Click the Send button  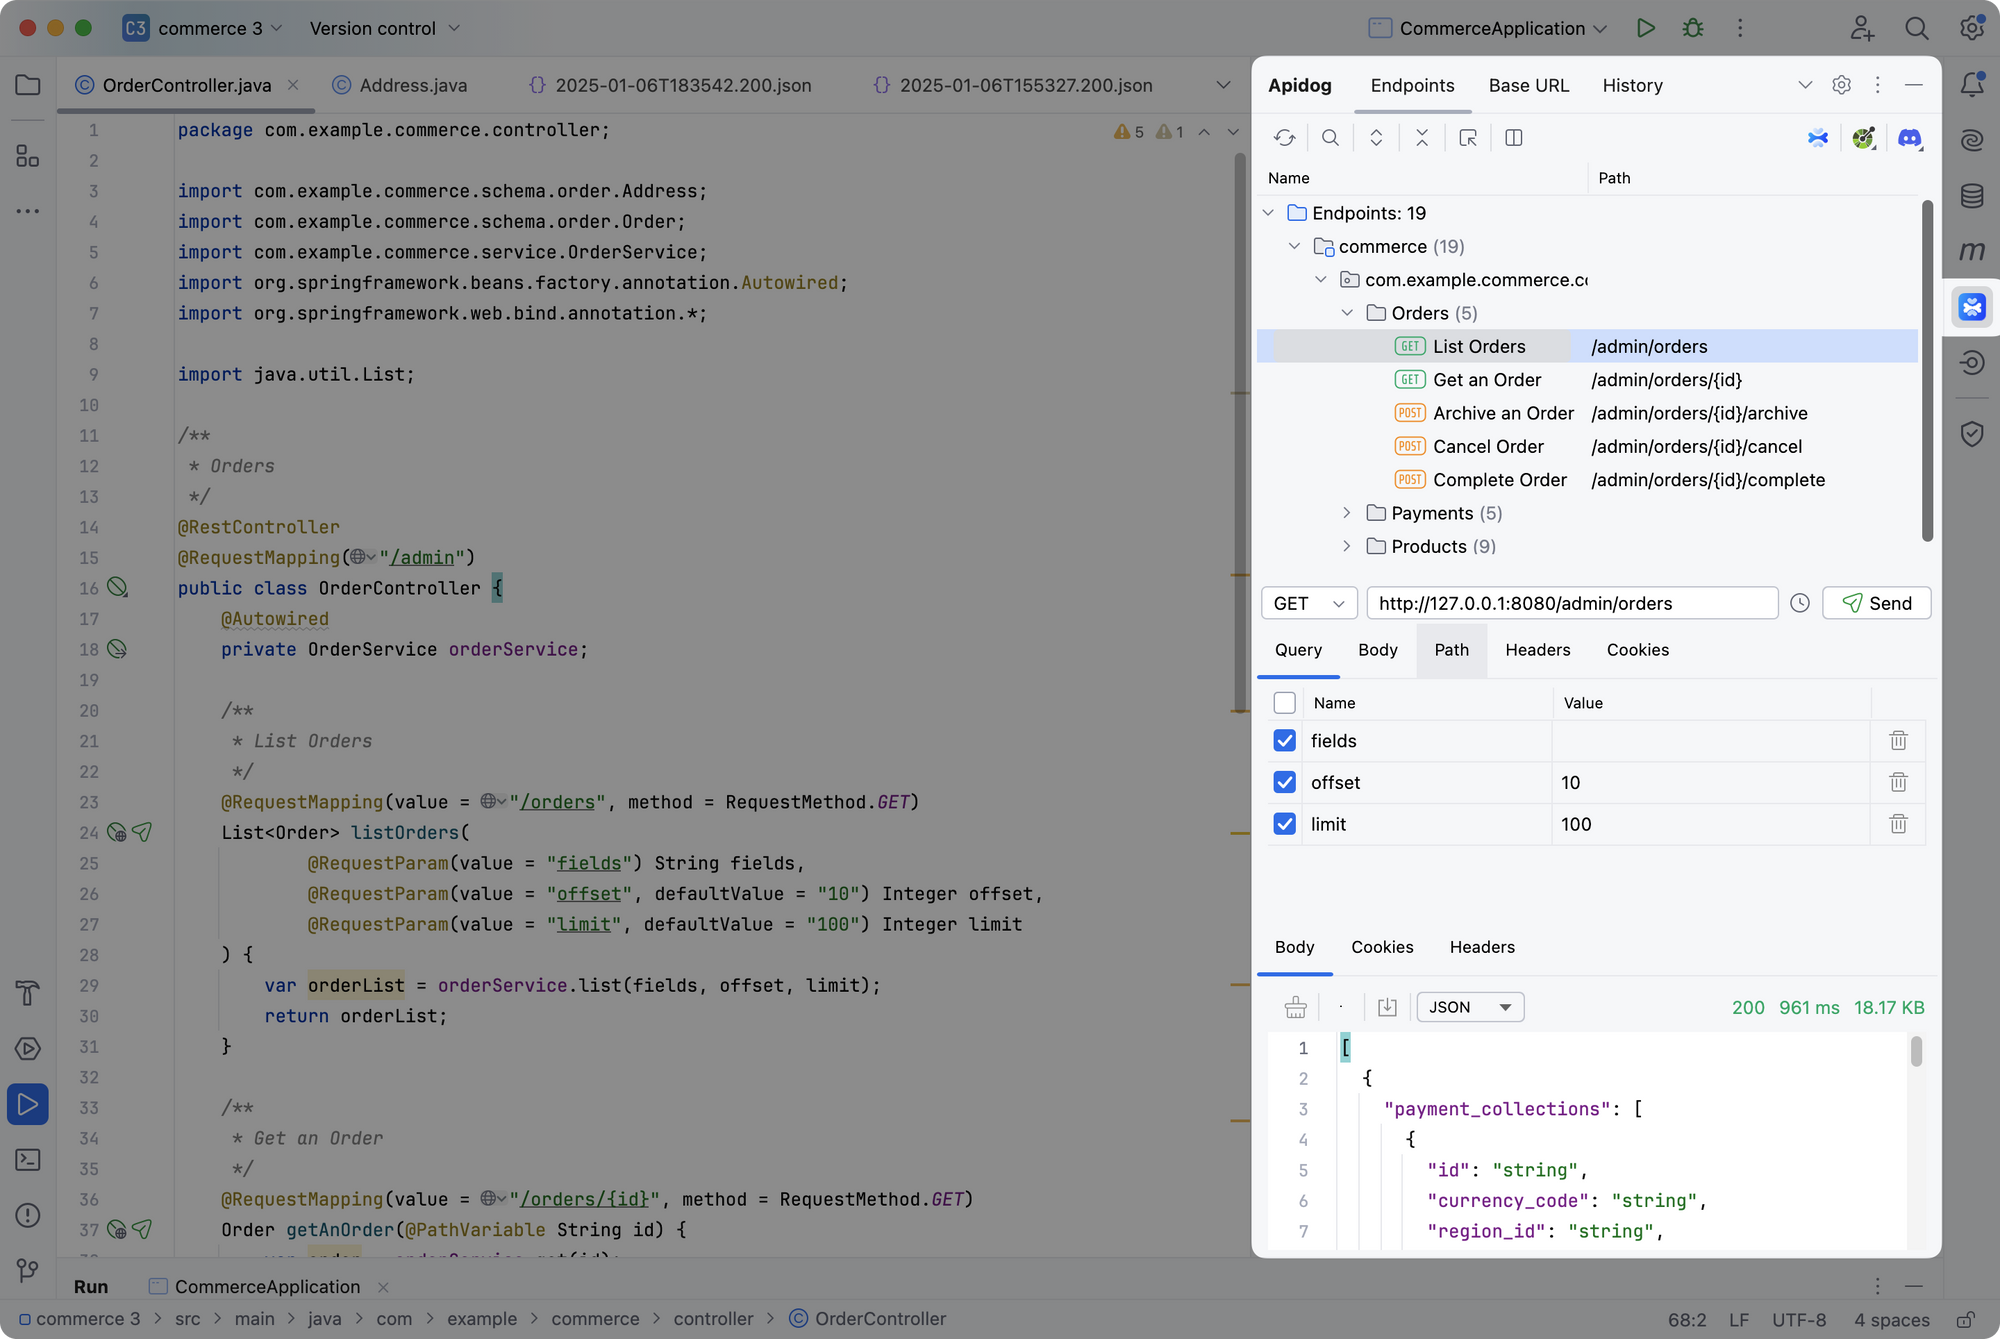tap(1877, 603)
